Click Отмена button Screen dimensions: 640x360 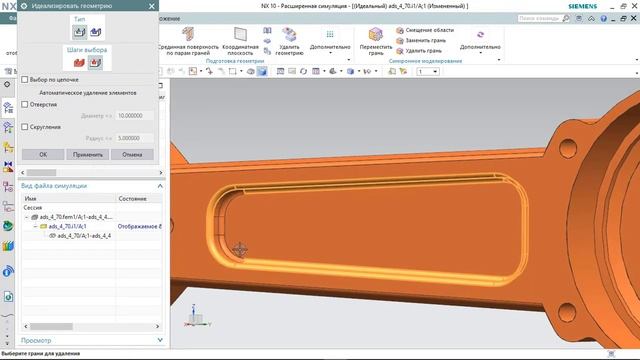[132, 155]
